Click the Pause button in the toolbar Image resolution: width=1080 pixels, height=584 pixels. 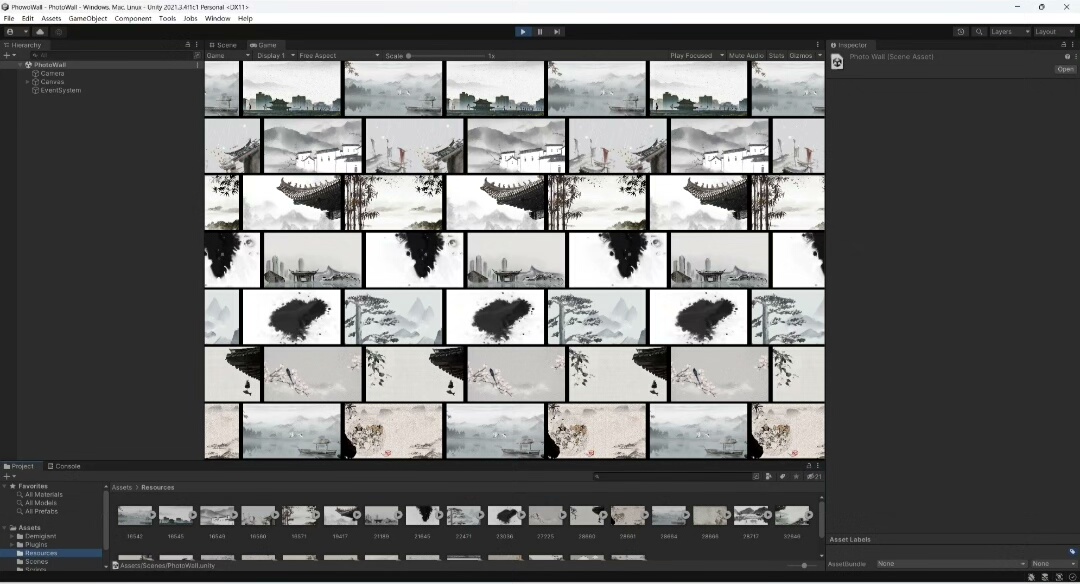coord(540,32)
